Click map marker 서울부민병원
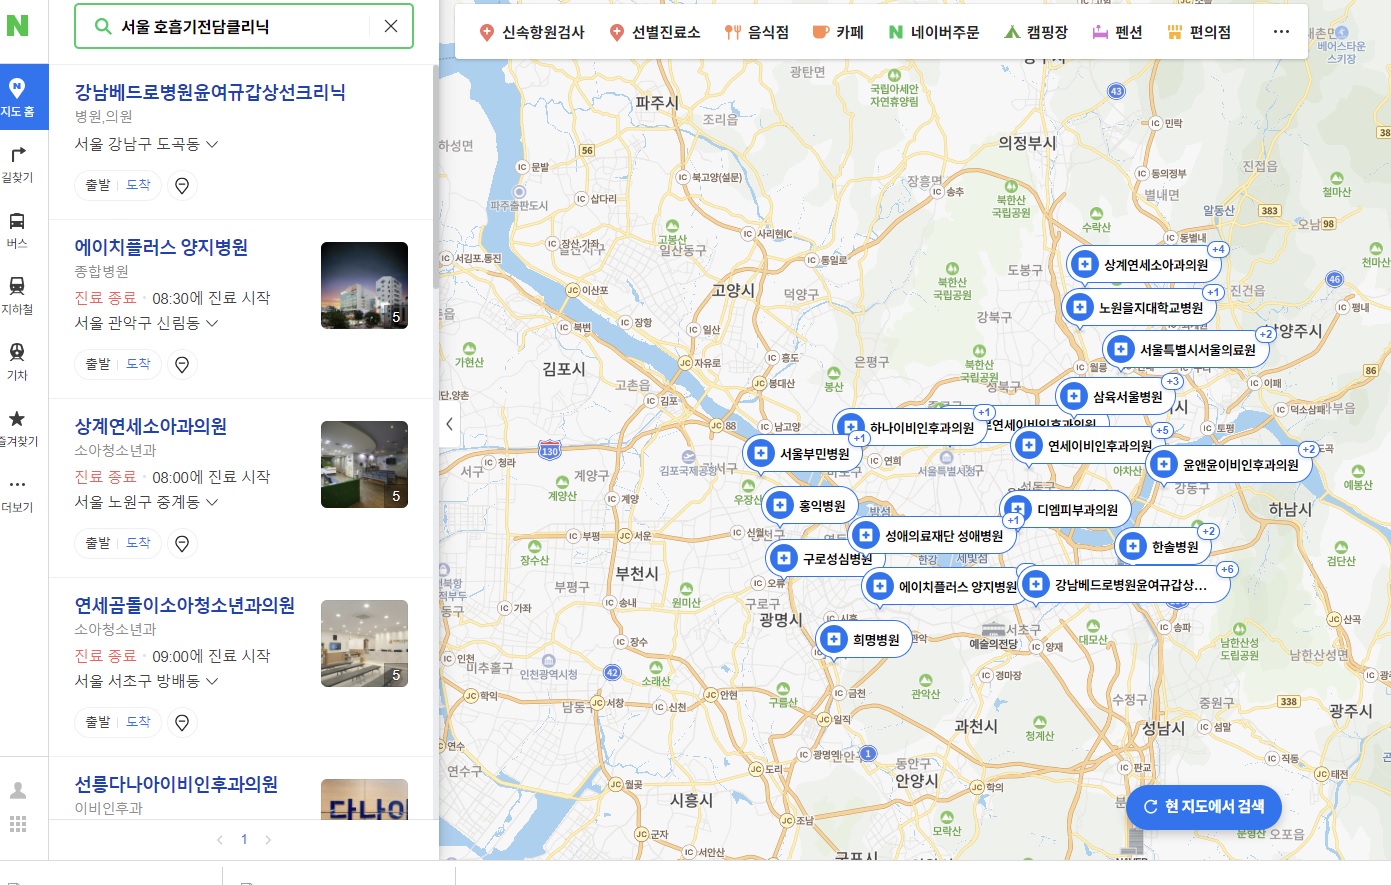 coord(803,454)
